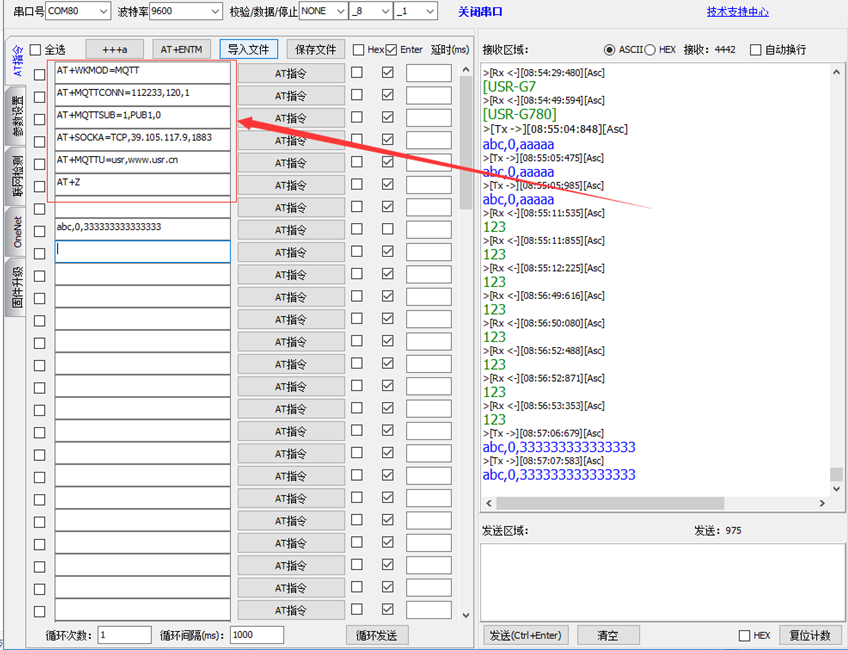Click the 循环次数 loop count input field
Viewport: 848px width, 650px height.
125,635
